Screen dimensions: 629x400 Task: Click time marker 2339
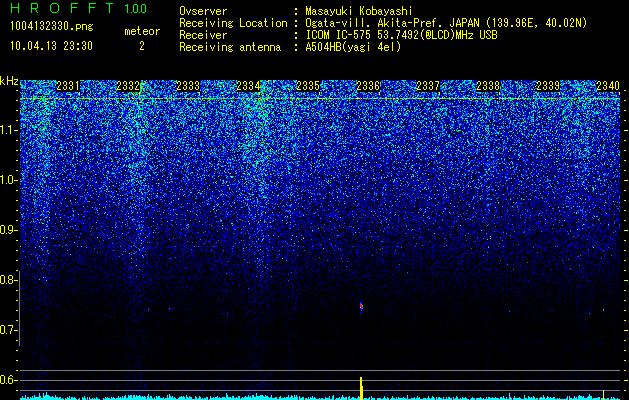[548, 85]
